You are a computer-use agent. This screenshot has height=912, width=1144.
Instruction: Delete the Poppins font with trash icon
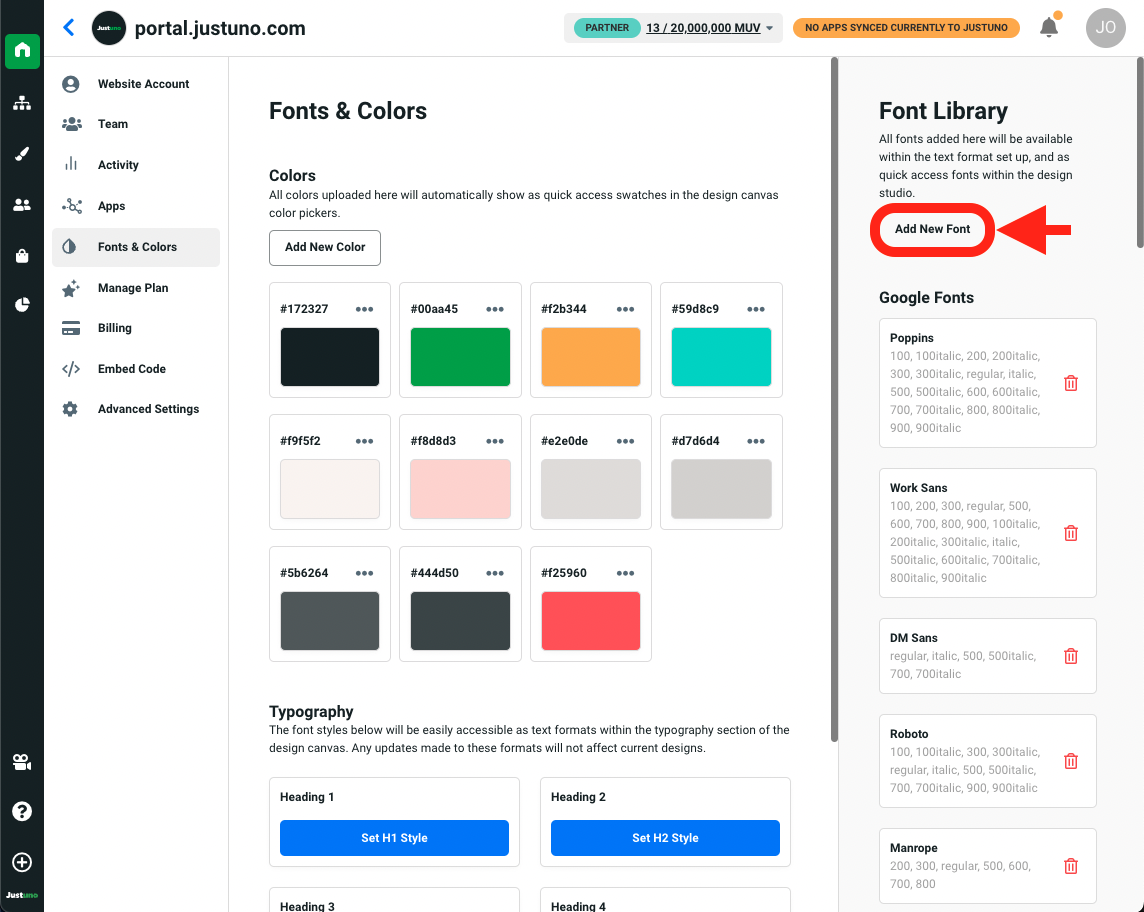tap(1071, 383)
